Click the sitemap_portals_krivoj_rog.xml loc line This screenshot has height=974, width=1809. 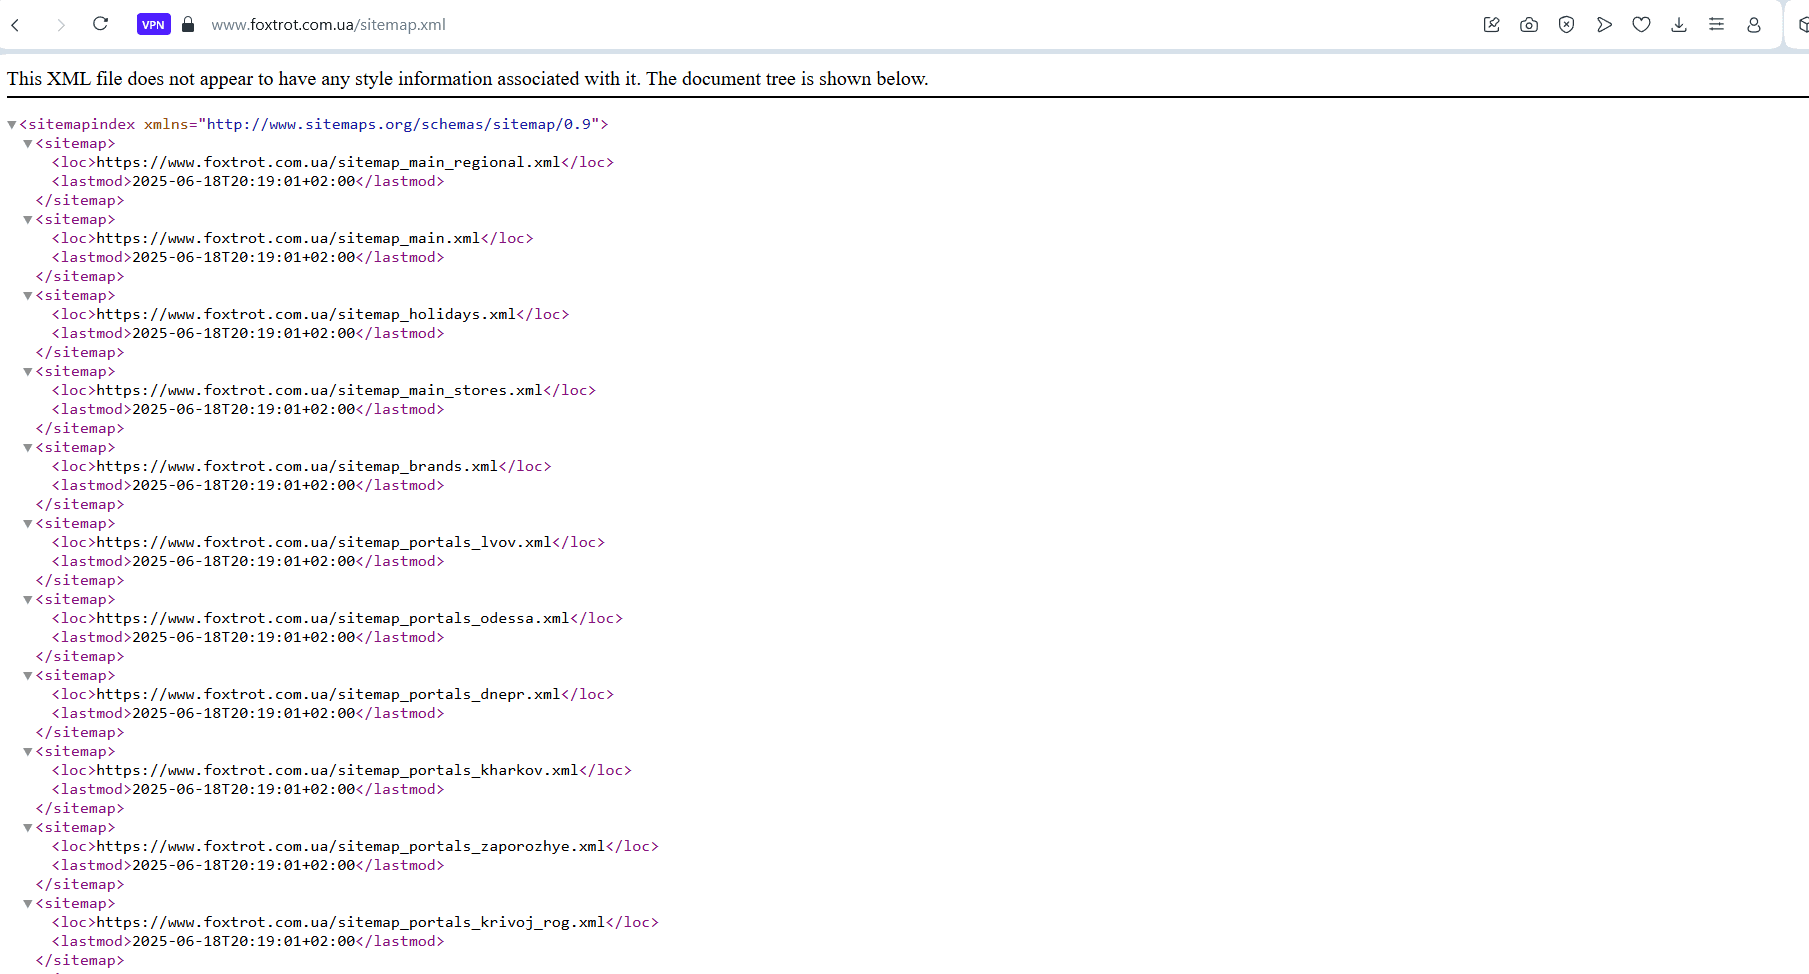[356, 922]
